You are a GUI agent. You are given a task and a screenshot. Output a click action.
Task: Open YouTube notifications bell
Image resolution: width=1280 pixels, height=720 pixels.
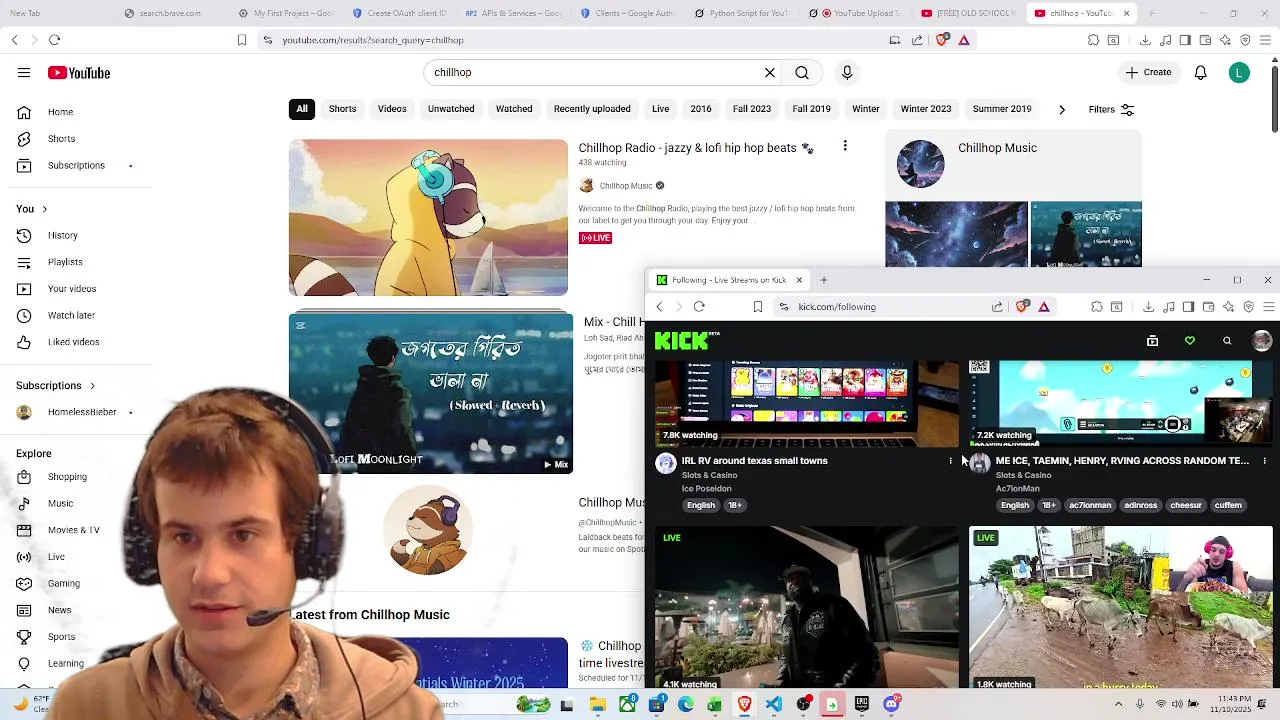1201,73
